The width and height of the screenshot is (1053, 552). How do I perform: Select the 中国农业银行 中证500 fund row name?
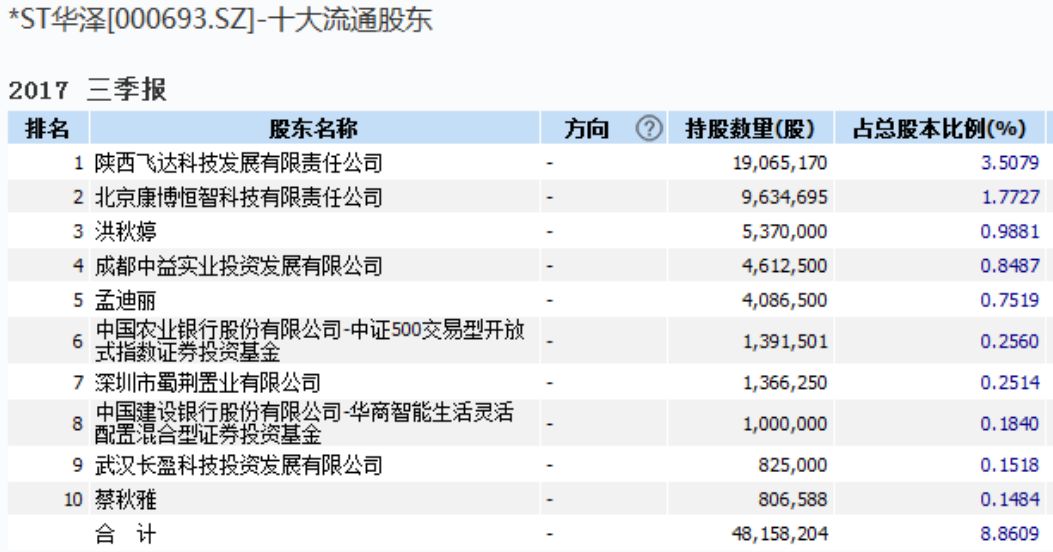[x=310, y=340]
